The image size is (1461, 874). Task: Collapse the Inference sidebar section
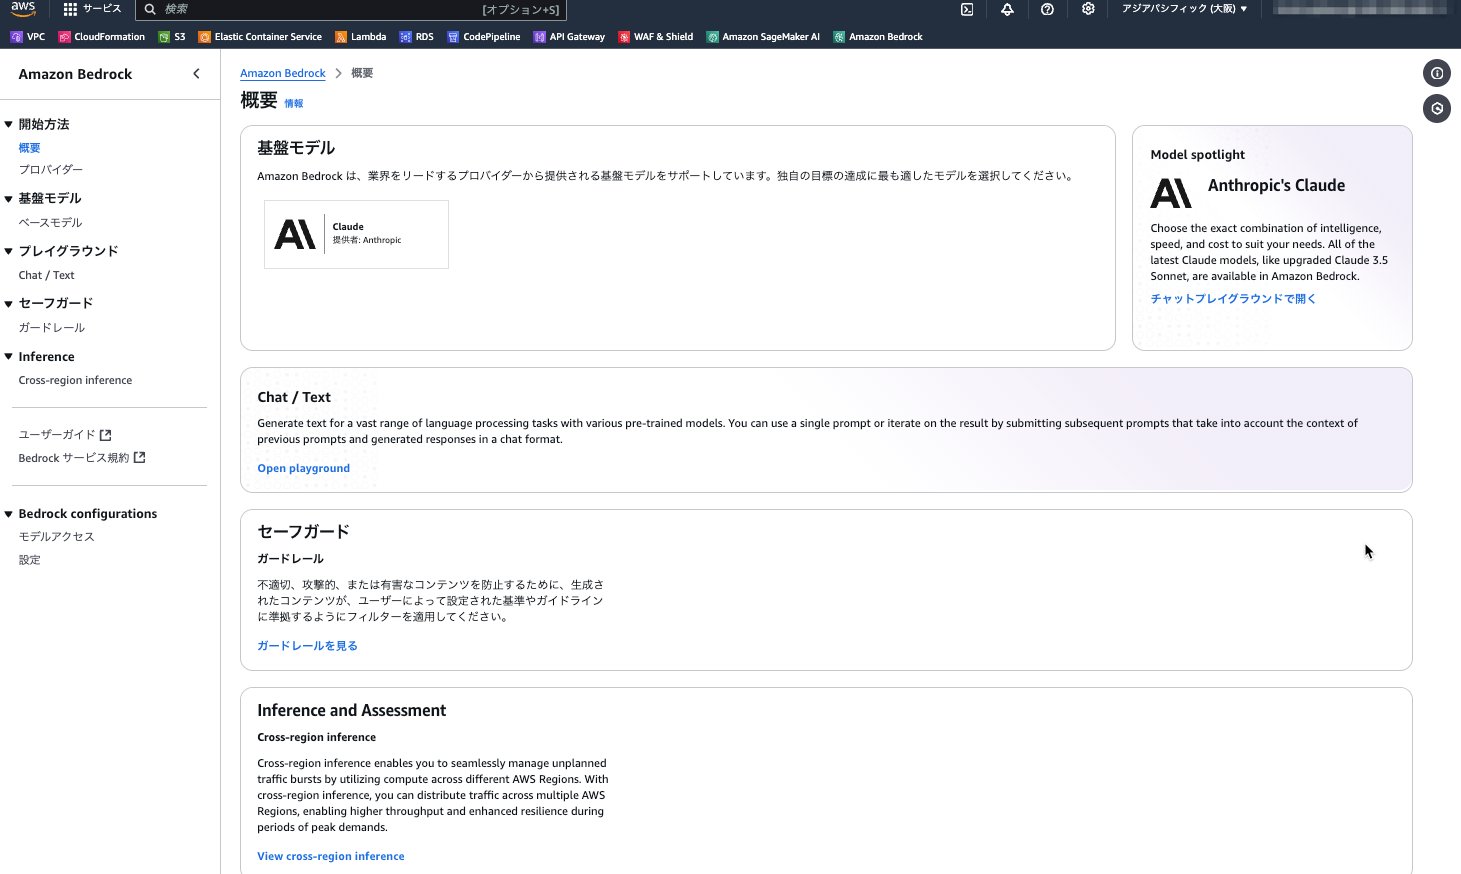(8, 357)
